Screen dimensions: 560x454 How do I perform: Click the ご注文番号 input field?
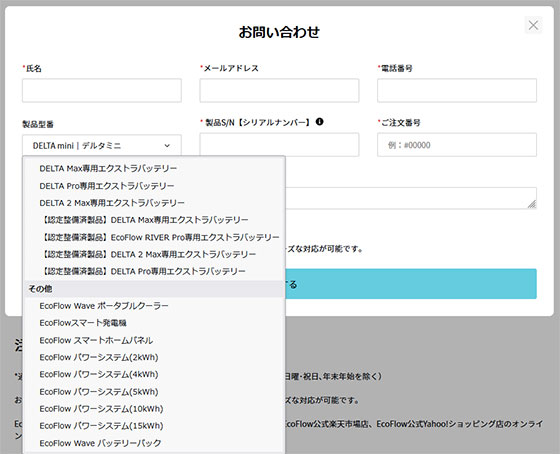coord(457,145)
